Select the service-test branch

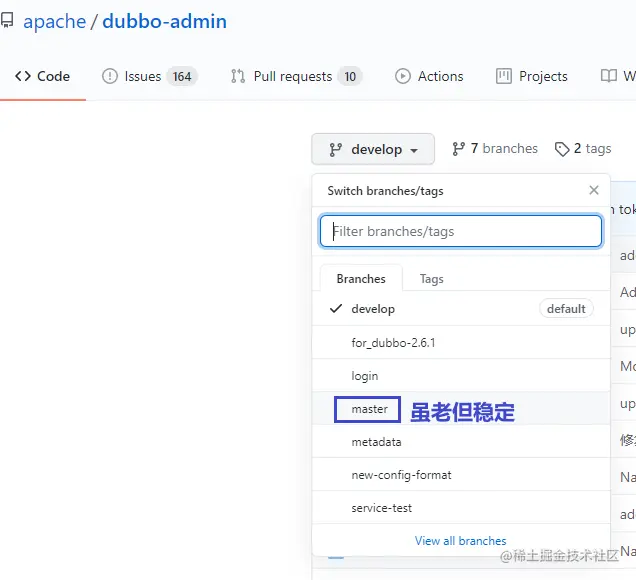point(461,508)
